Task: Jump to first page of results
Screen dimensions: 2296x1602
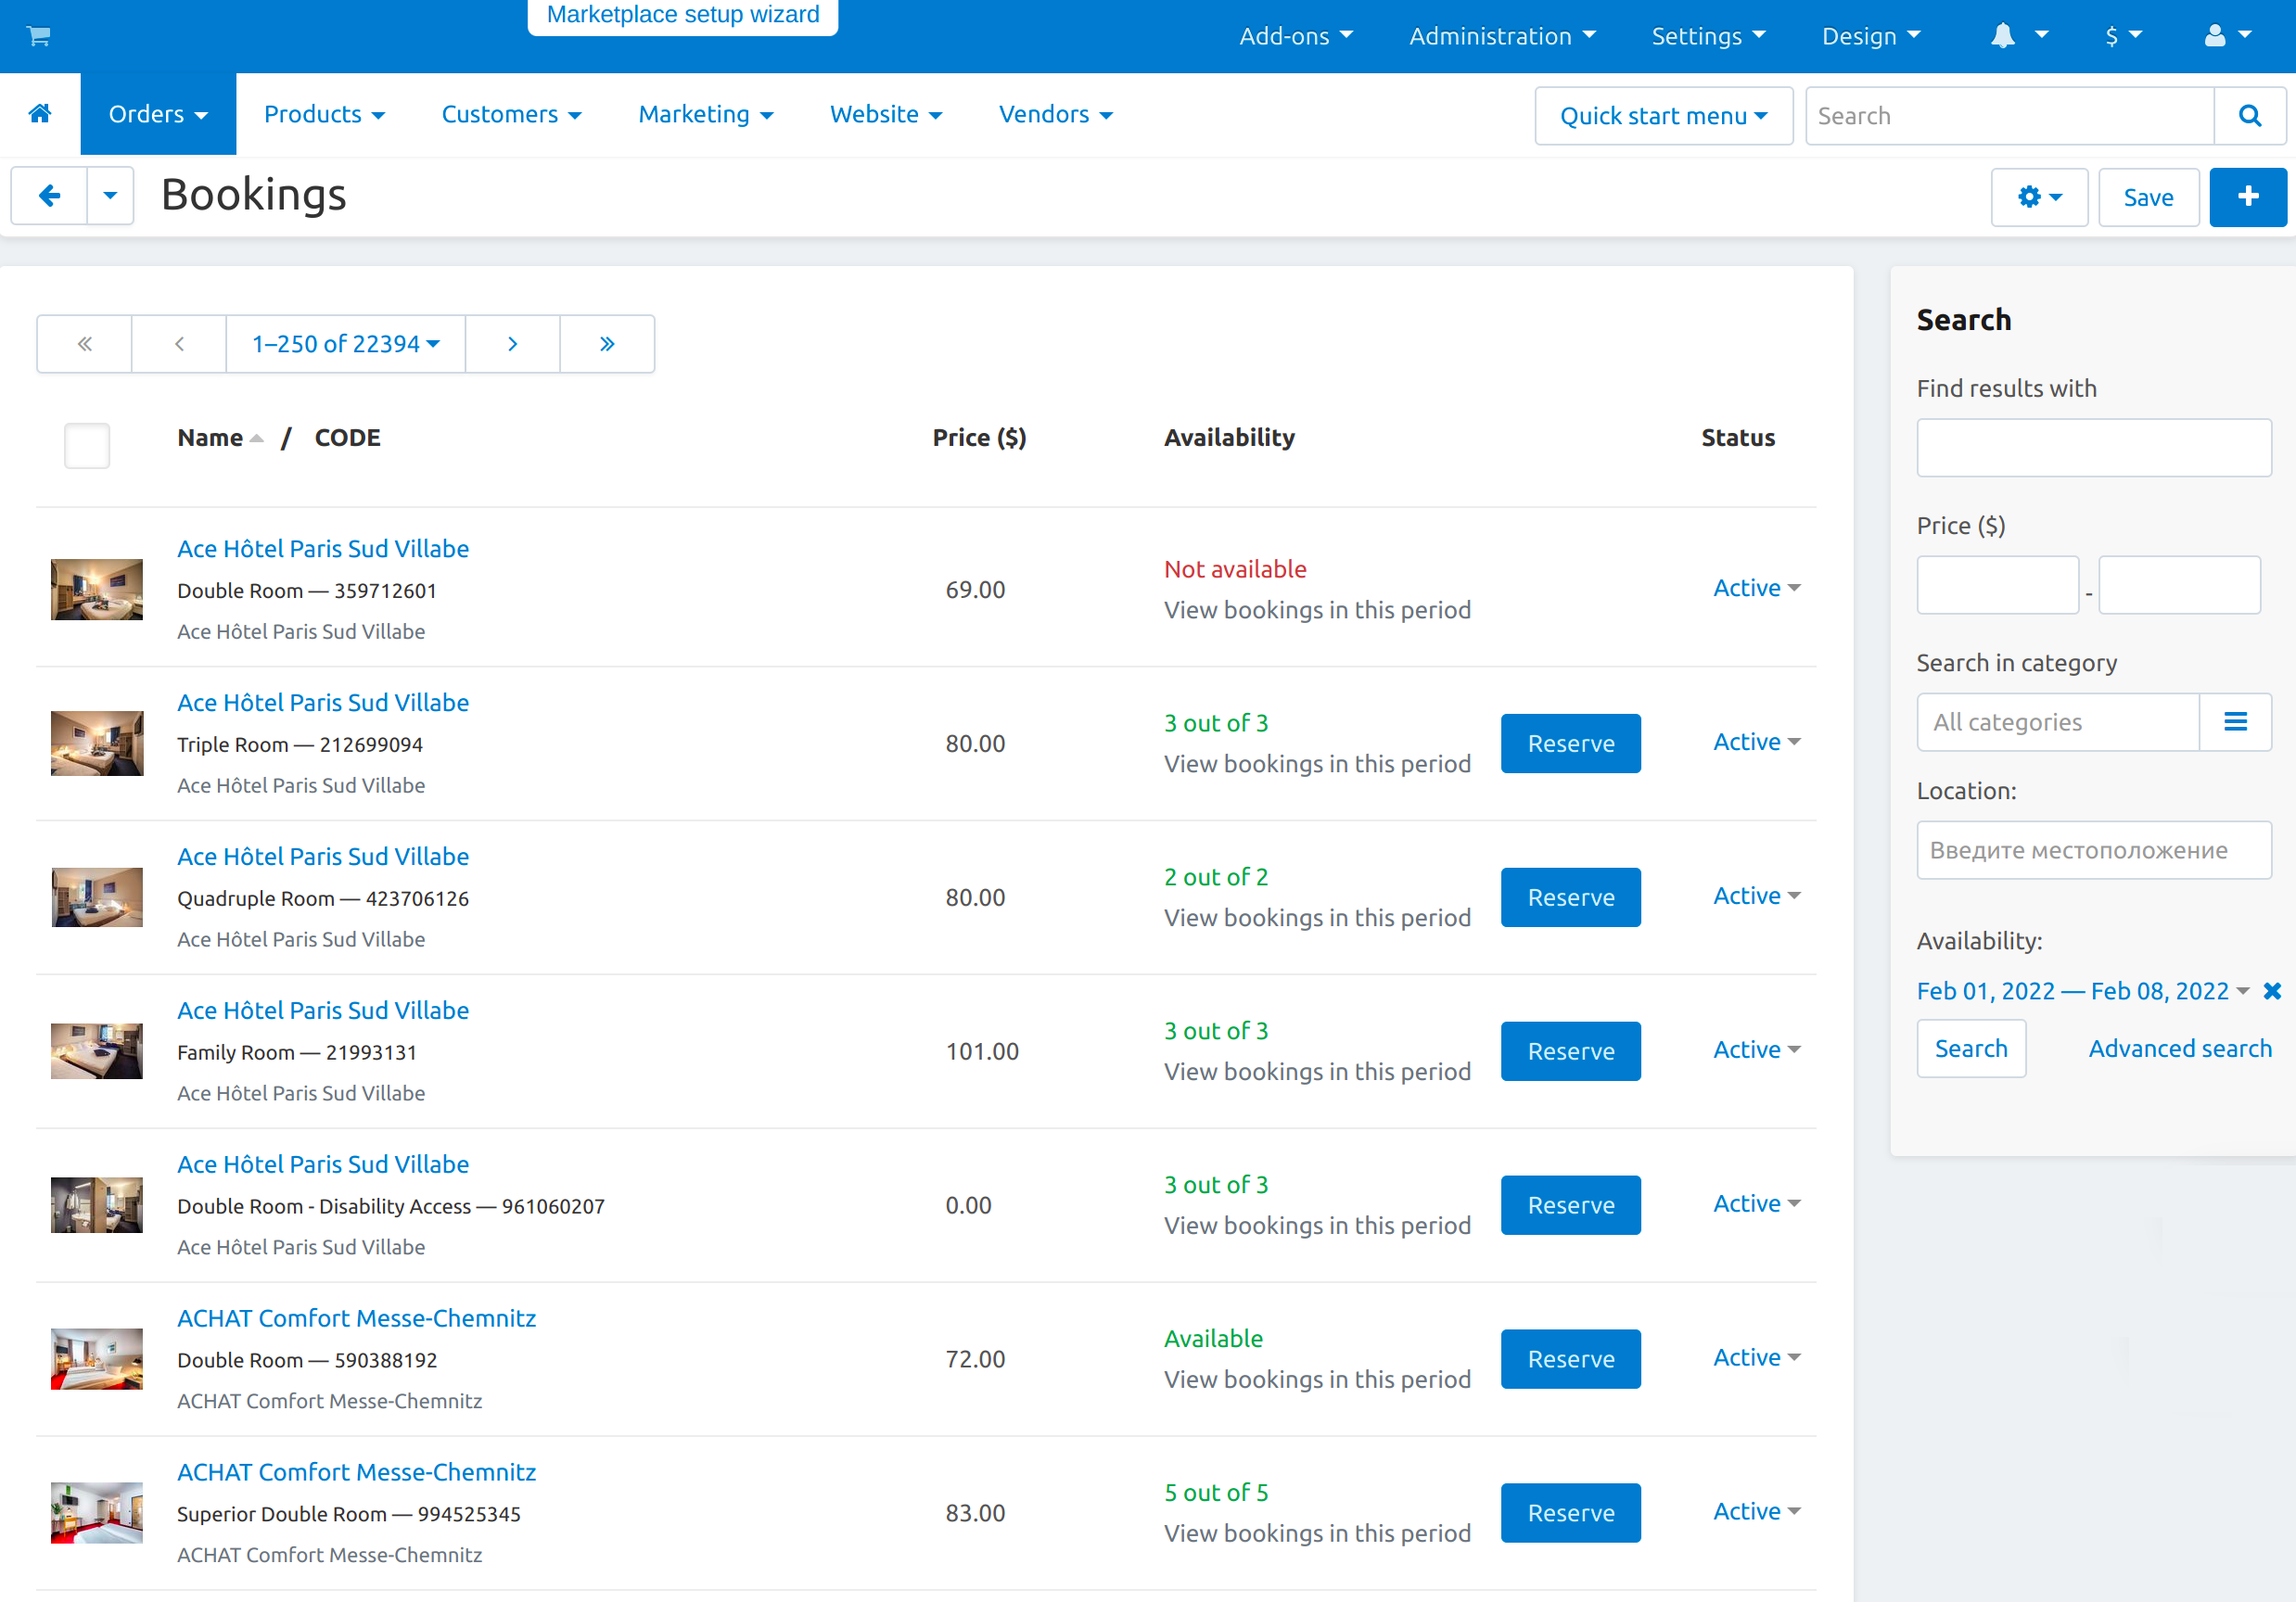Action: tap(85, 344)
